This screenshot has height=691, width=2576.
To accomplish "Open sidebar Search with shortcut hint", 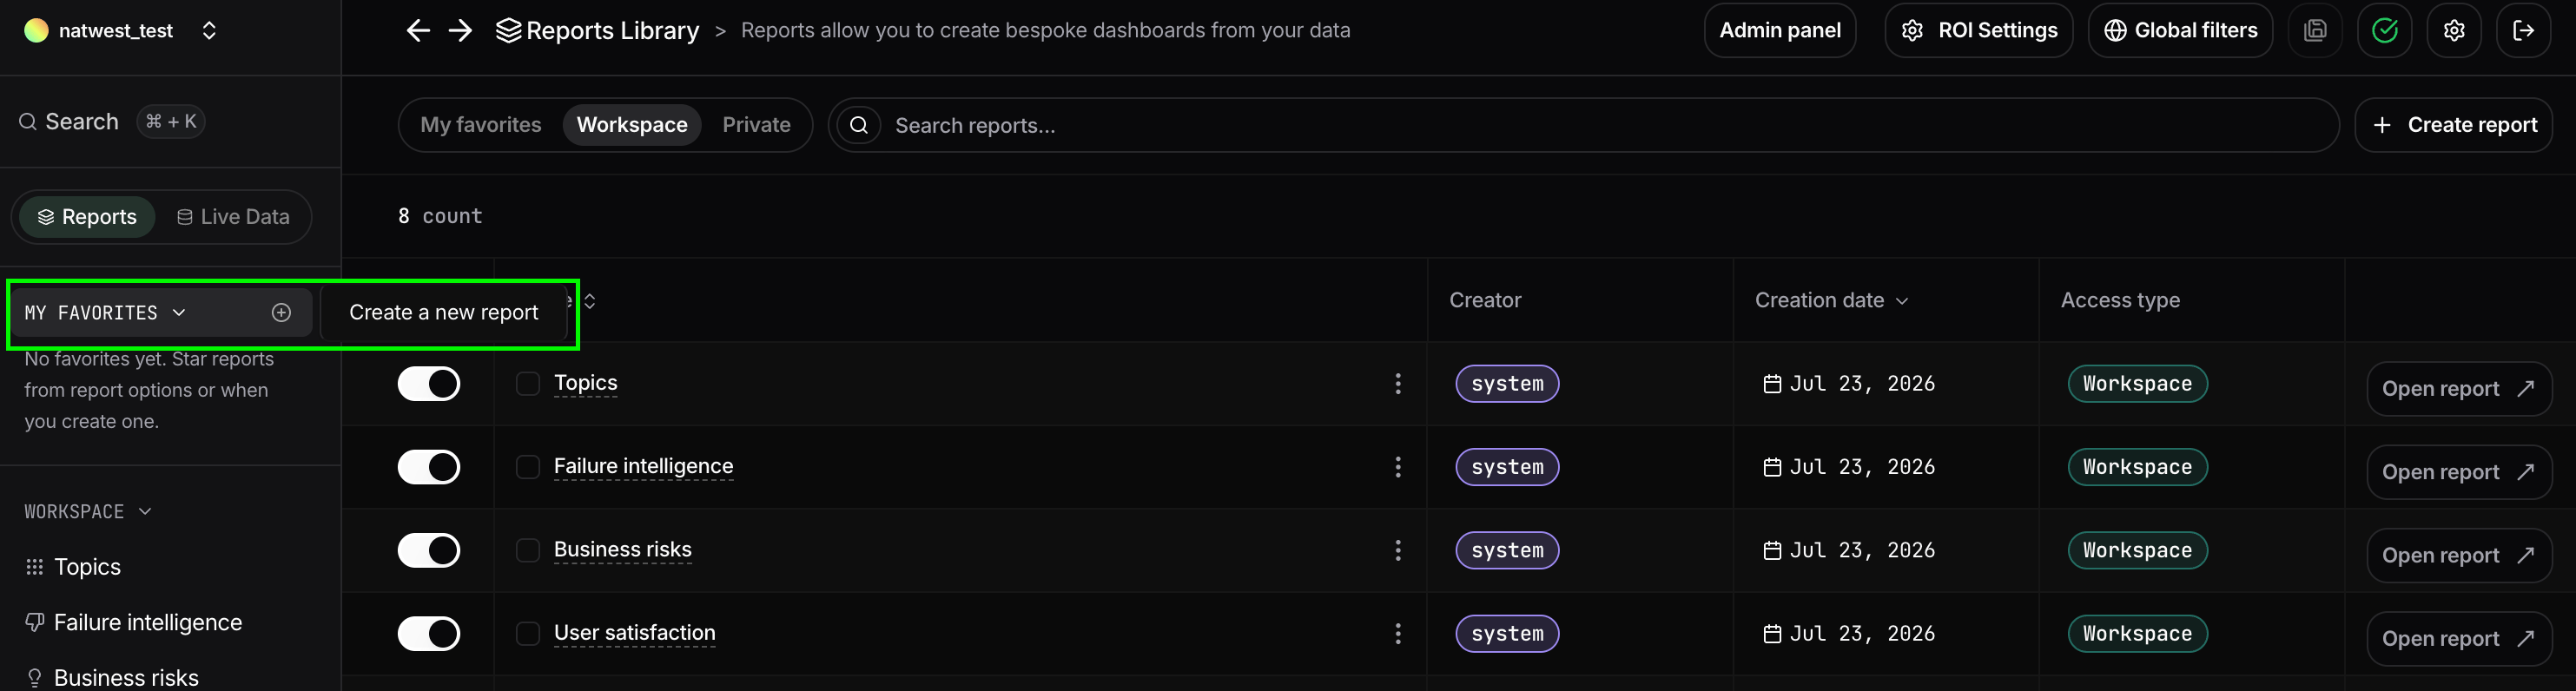I will (111, 122).
